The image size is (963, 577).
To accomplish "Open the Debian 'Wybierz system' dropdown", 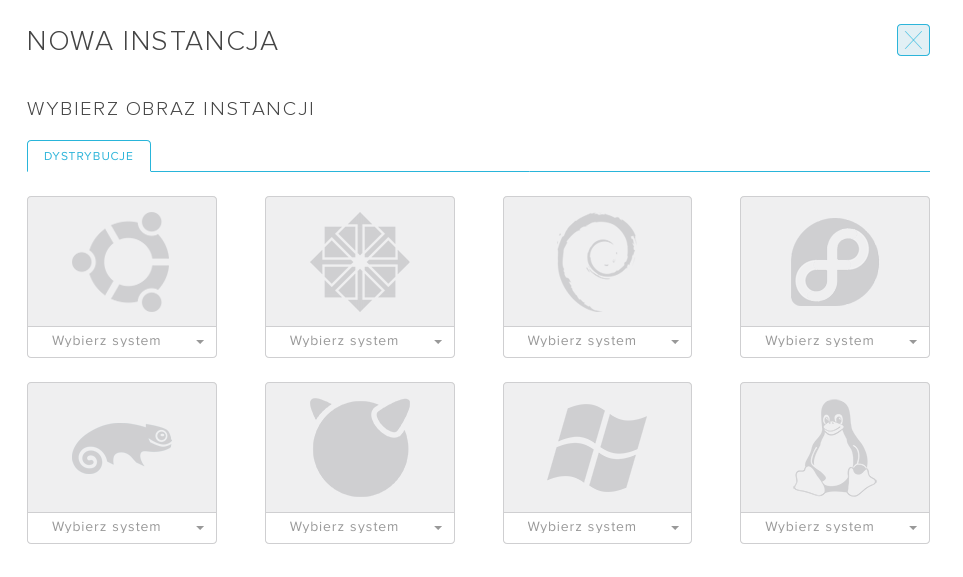I will (x=597, y=342).
